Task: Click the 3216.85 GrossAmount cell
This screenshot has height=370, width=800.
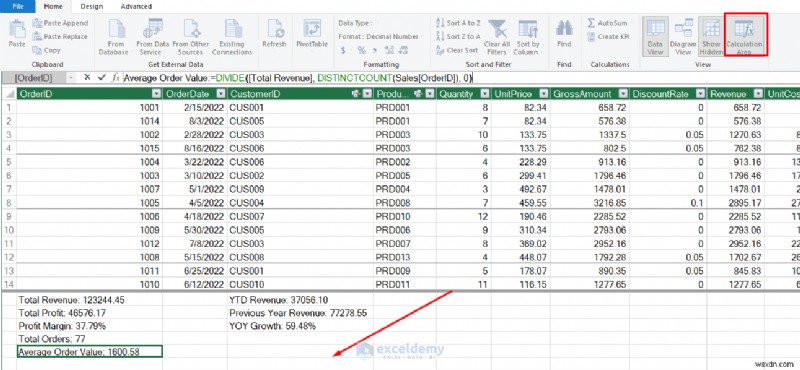Action: pos(589,203)
